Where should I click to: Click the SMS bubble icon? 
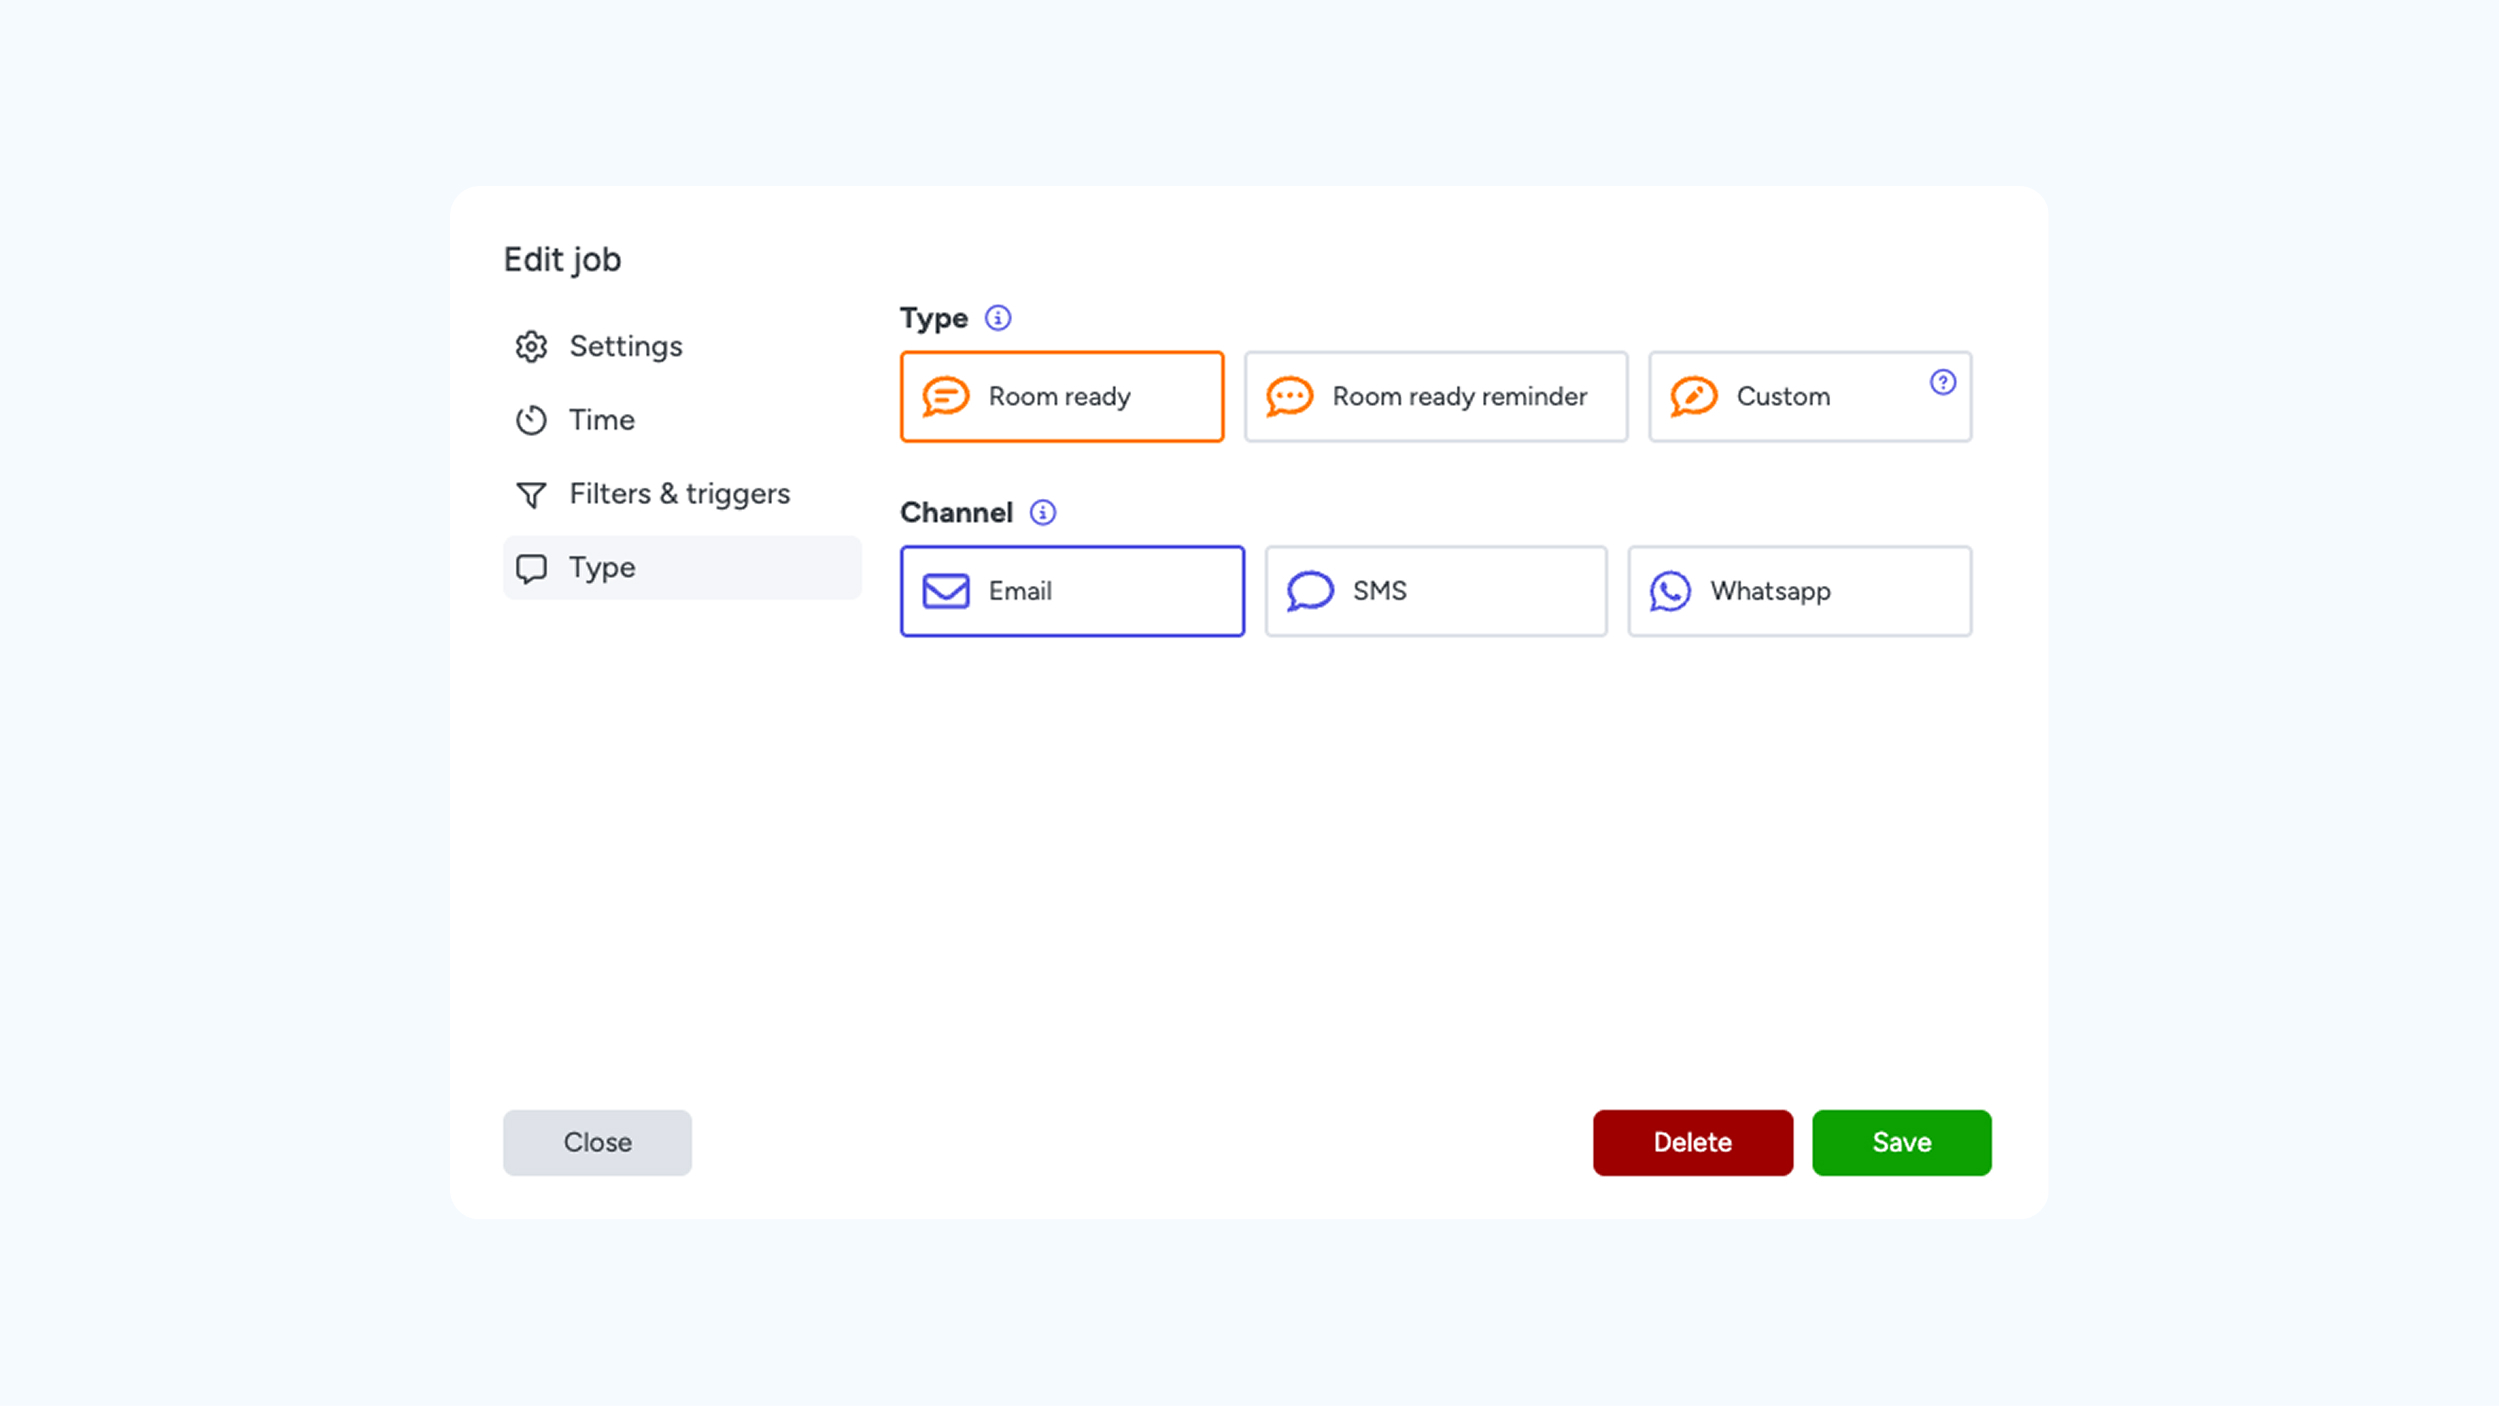1310,591
